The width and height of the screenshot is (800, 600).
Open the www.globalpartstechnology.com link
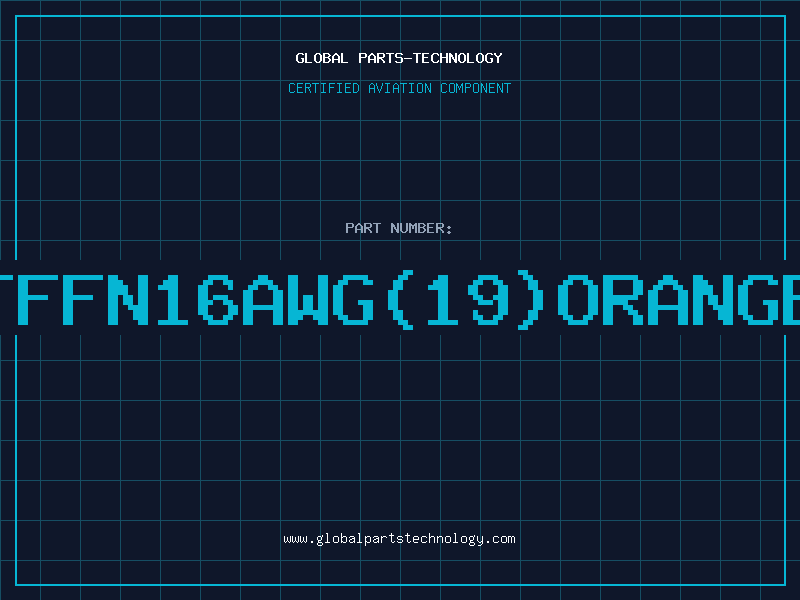coord(399,539)
